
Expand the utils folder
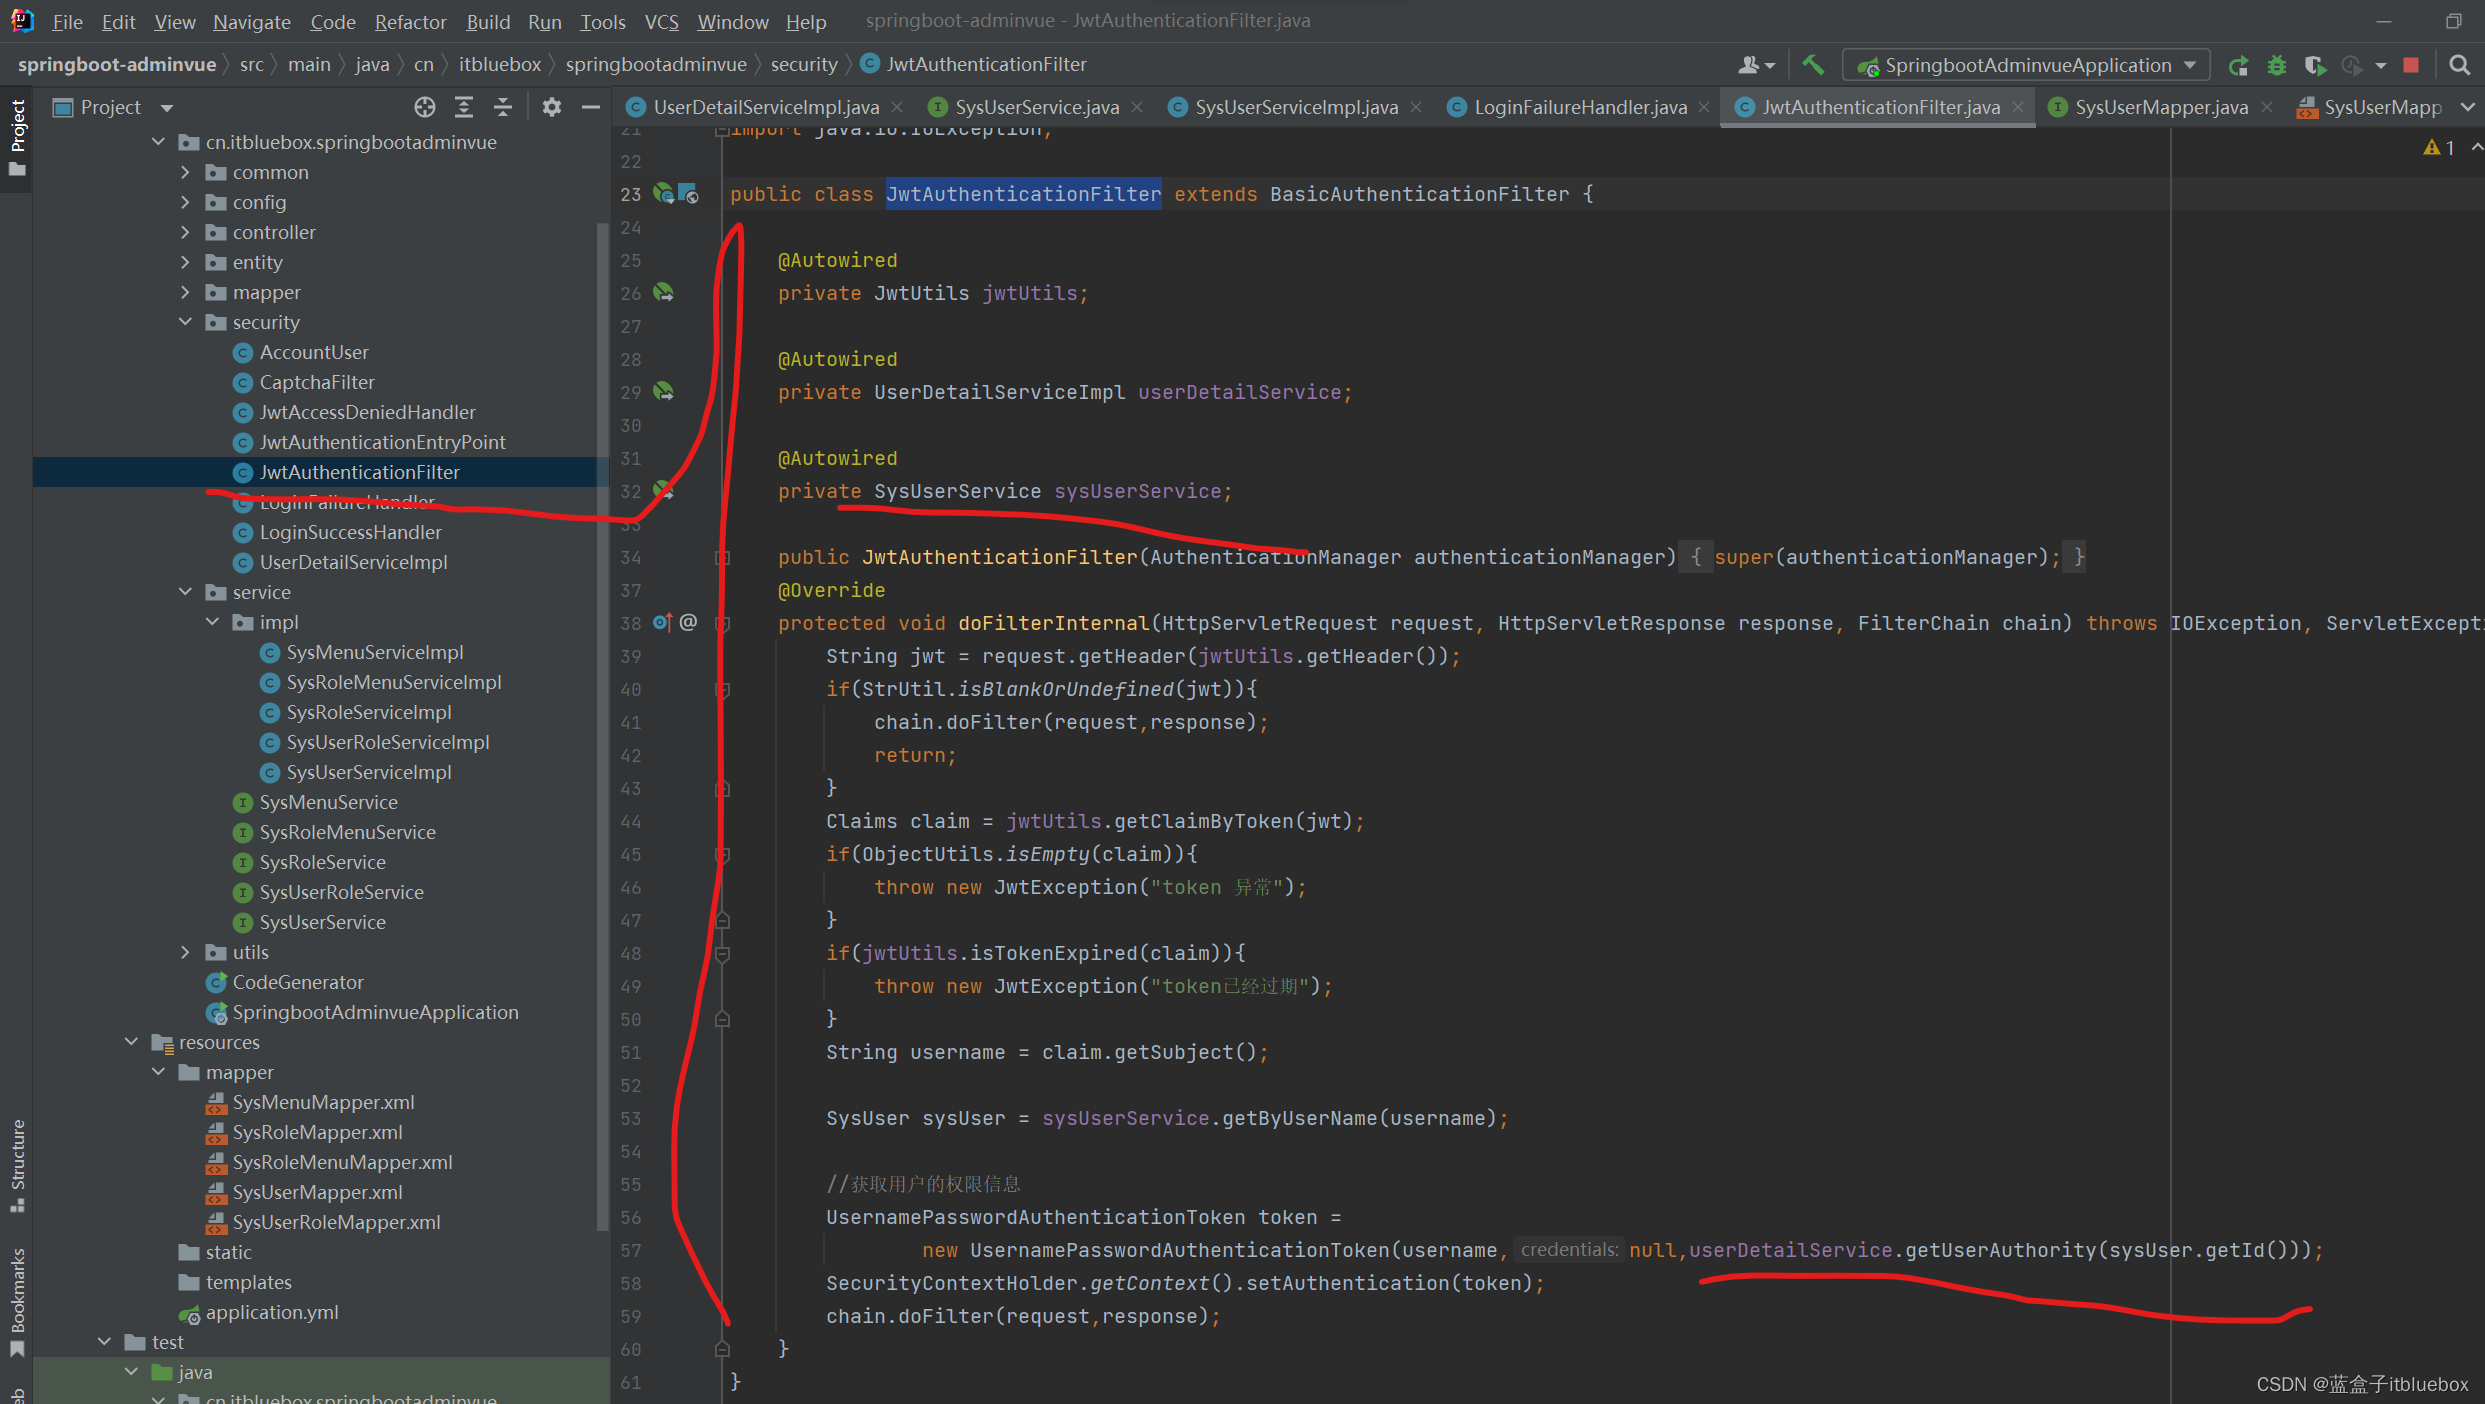[185, 952]
